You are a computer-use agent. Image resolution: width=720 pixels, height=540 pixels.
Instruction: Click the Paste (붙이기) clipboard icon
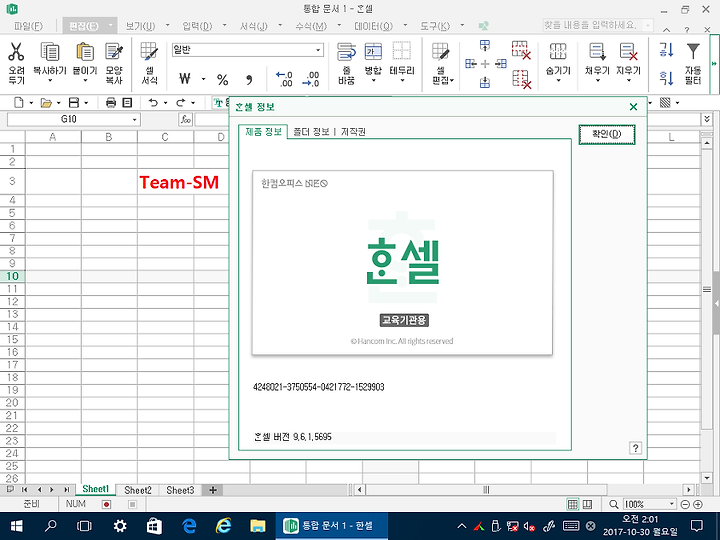(x=85, y=52)
